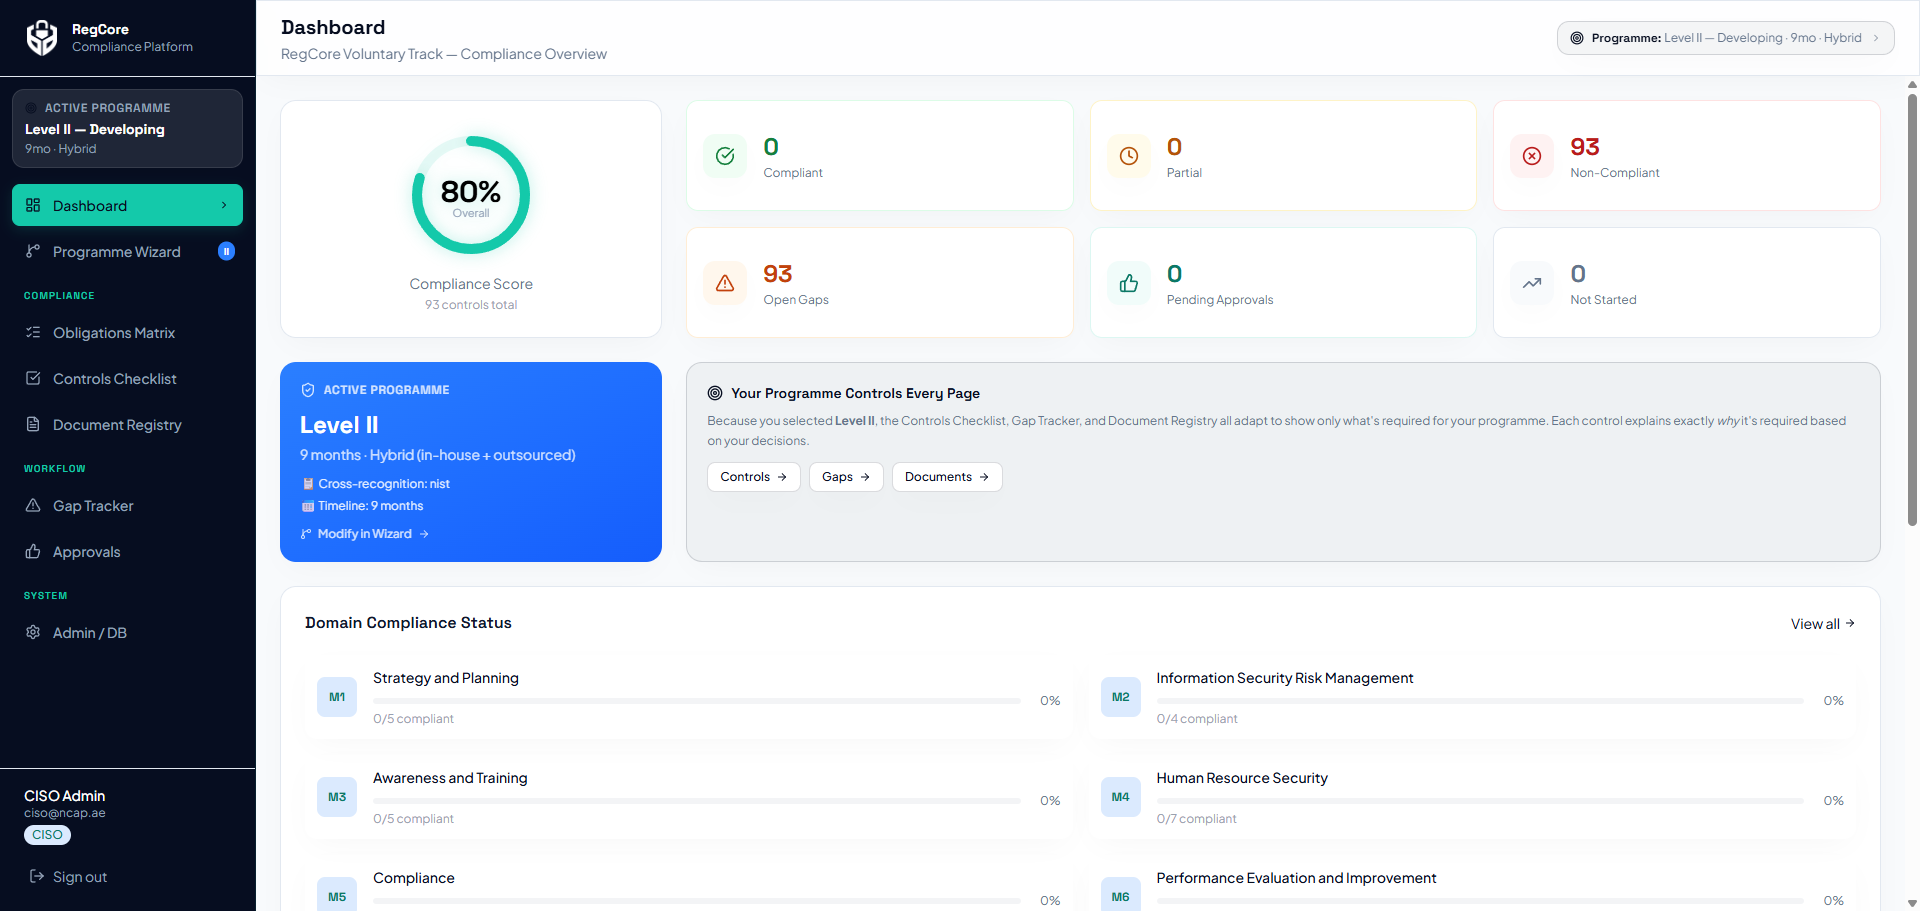The image size is (1920, 911).
Task: Open Programme selector in header
Action: tap(1725, 38)
